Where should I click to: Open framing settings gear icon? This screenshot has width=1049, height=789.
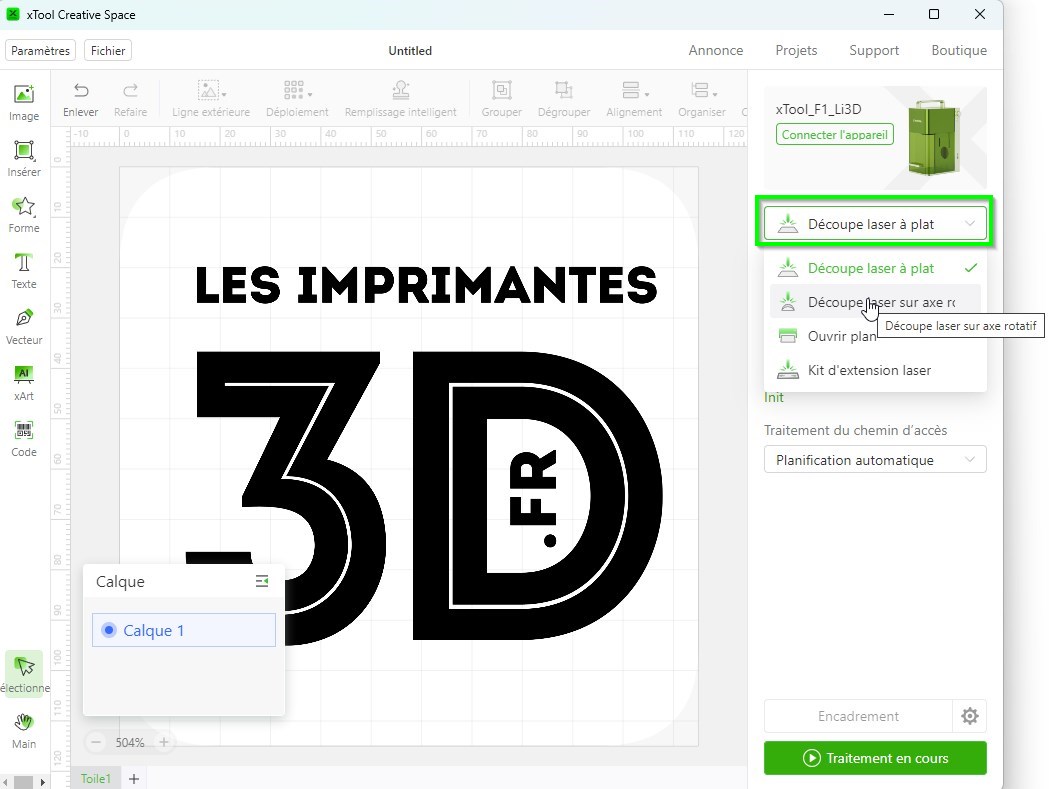tap(969, 716)
